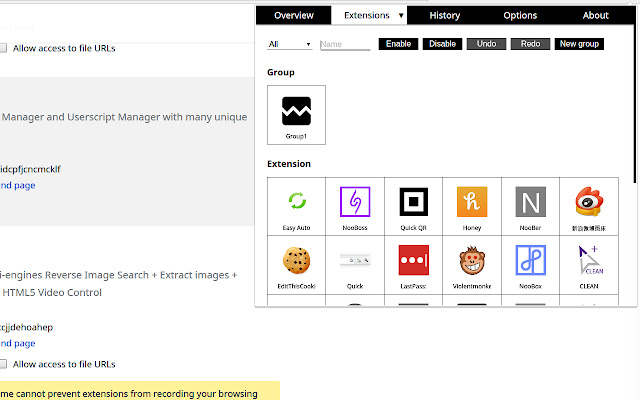Viewport: 640px width, 400px height.
Task: Tick the lower Allow access to file URLs checkbox
Action: pos(4,364)
